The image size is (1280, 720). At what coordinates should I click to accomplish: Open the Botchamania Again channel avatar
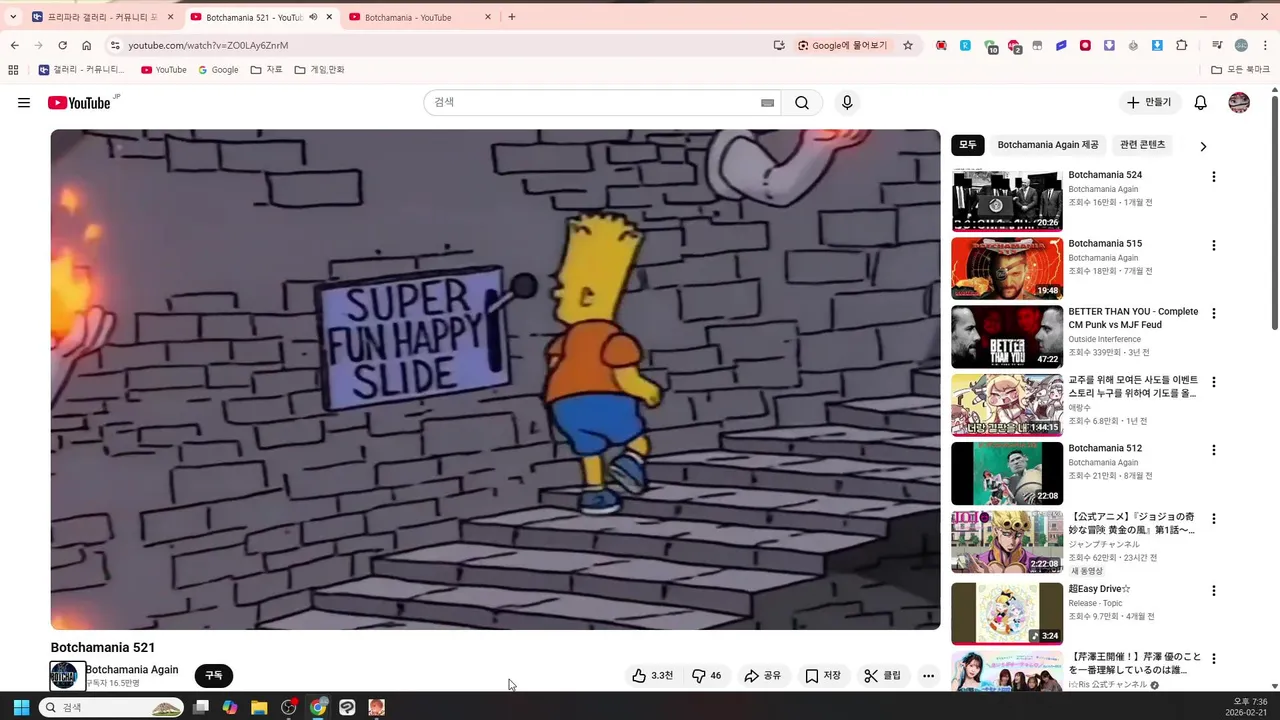point(63,676)
